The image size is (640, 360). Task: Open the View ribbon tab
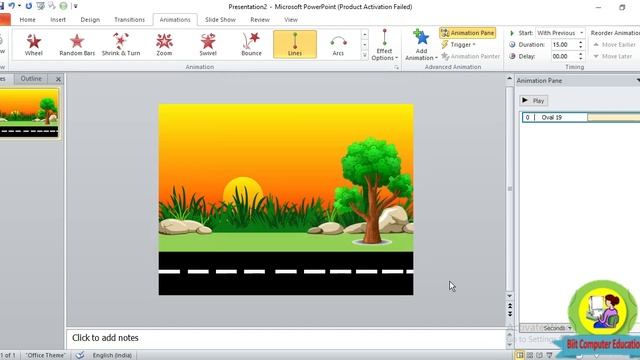pos(291,20)
